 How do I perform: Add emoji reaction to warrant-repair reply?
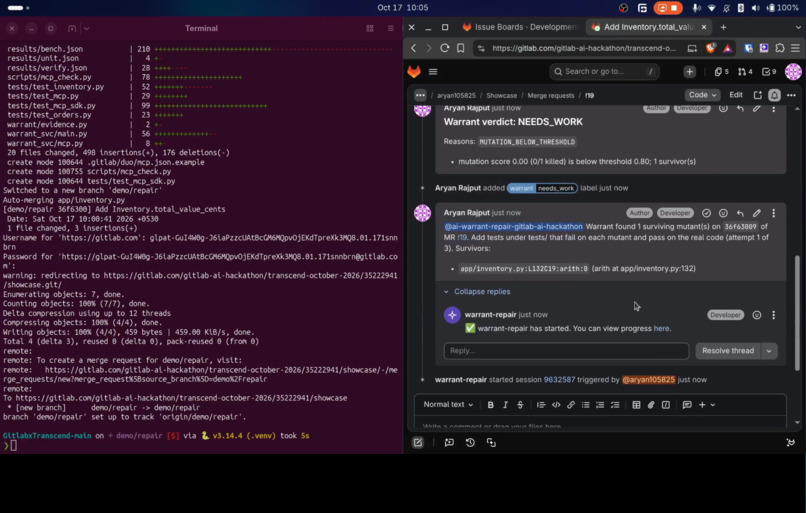tap(757, 315)
